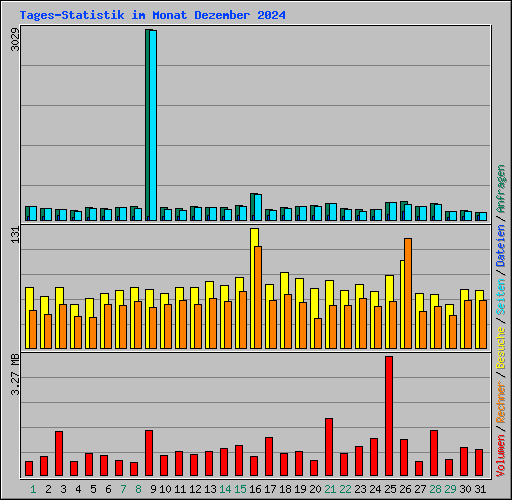Click the '3029' axis value label
The image size is (512, 500).
[x=15, y=40]
